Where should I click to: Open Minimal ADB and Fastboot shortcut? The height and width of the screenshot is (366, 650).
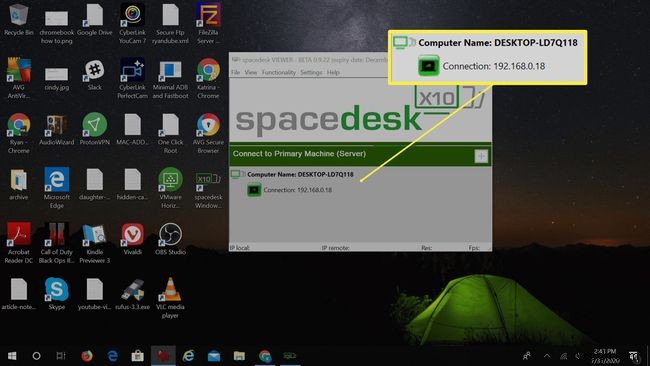tap(170, 79)
